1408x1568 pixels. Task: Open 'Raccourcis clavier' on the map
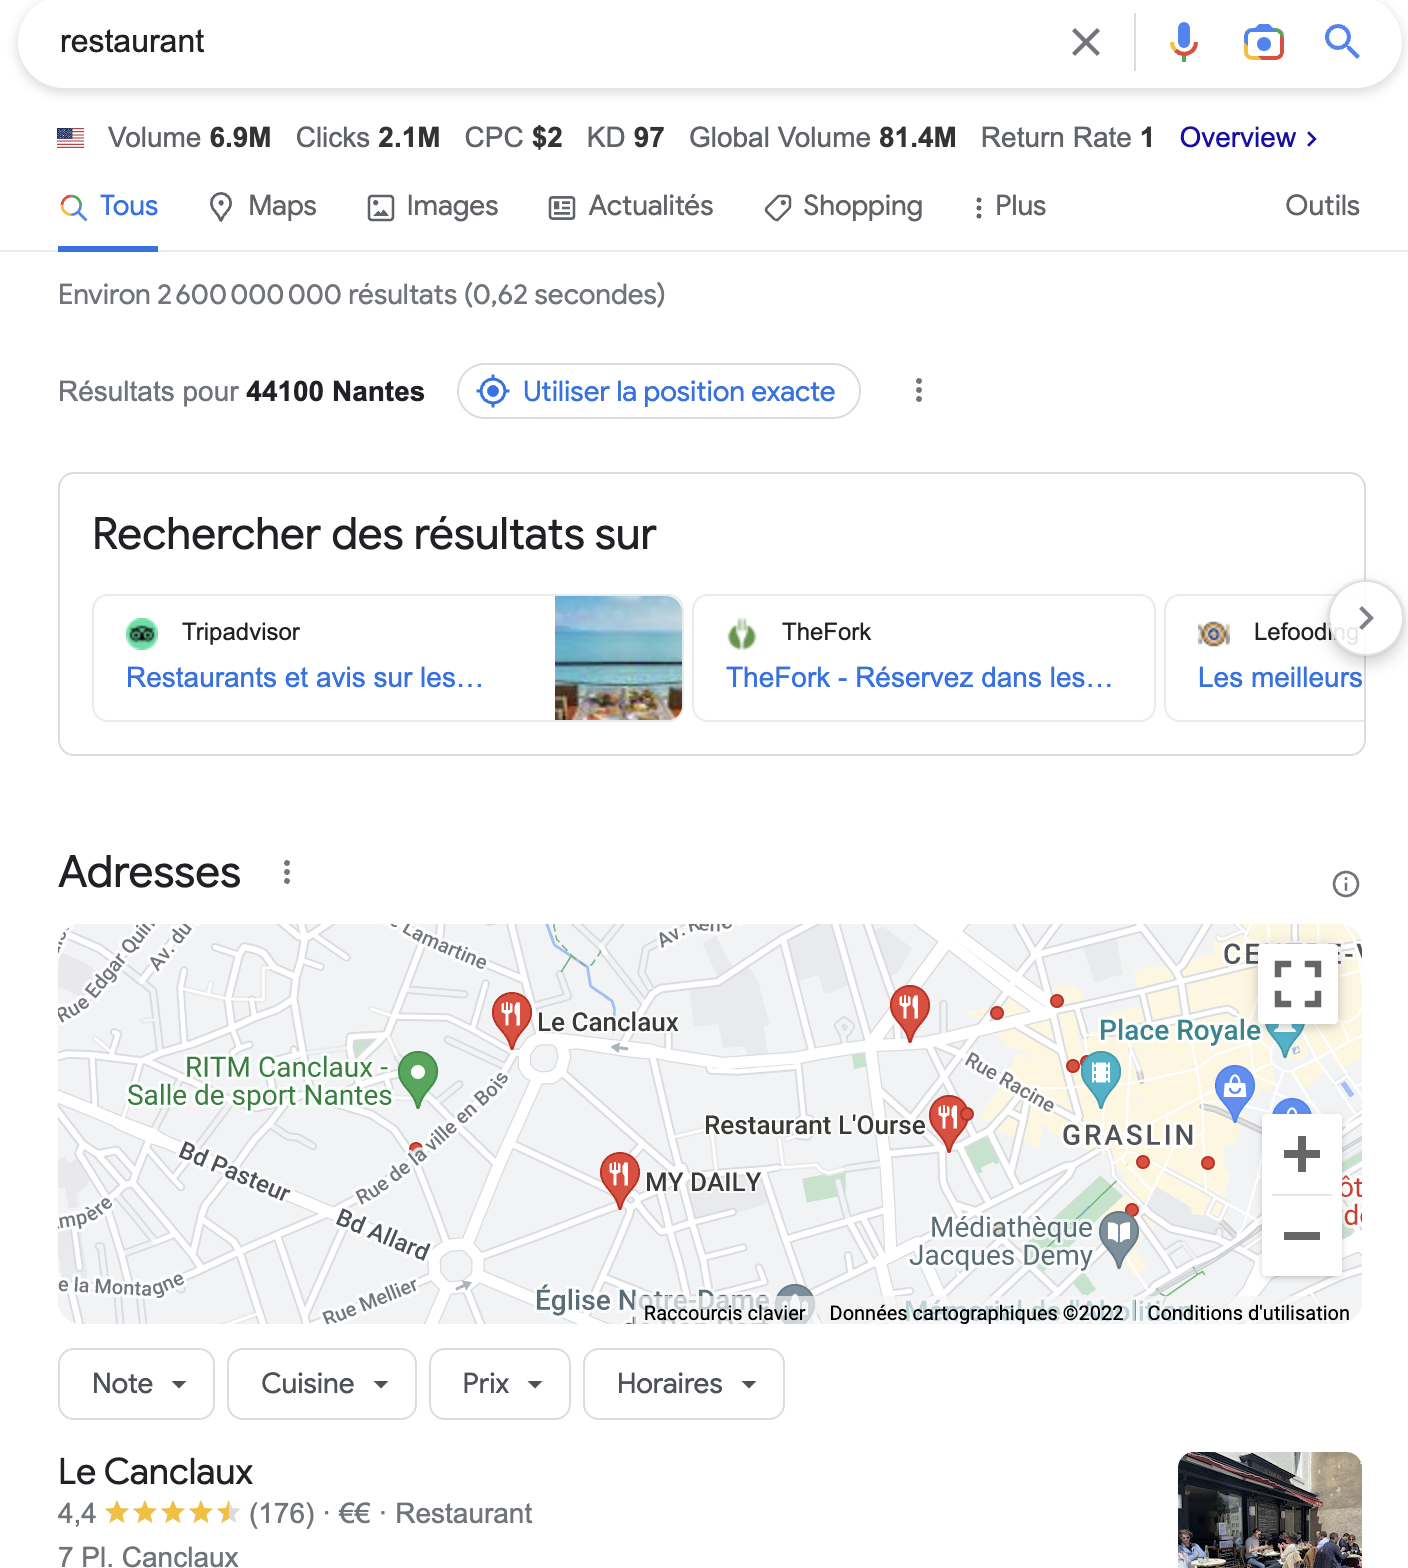click(725, 1313)
